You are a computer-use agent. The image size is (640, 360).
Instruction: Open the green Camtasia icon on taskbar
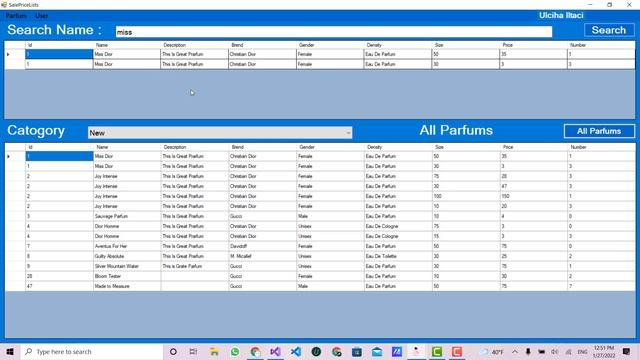[437, 351]
